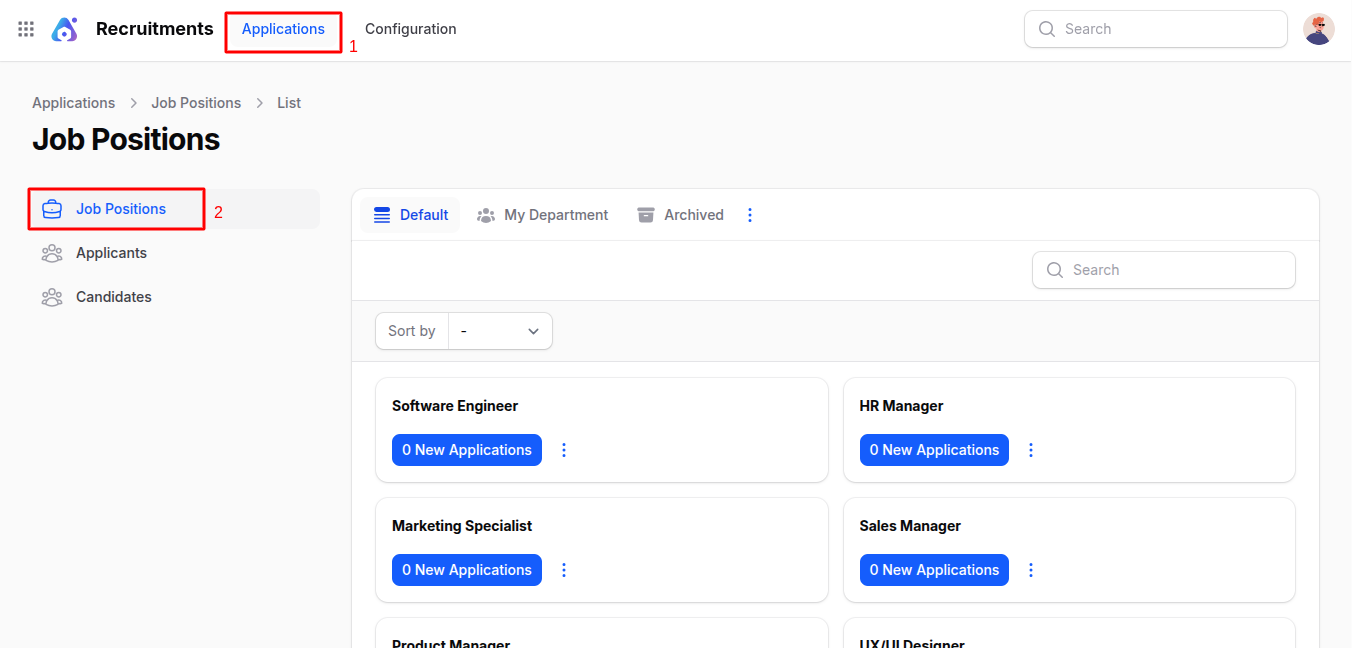Open the apps grid launcher icon
The height and width of the screenshot is (648, 1352).
click(26, 29)
